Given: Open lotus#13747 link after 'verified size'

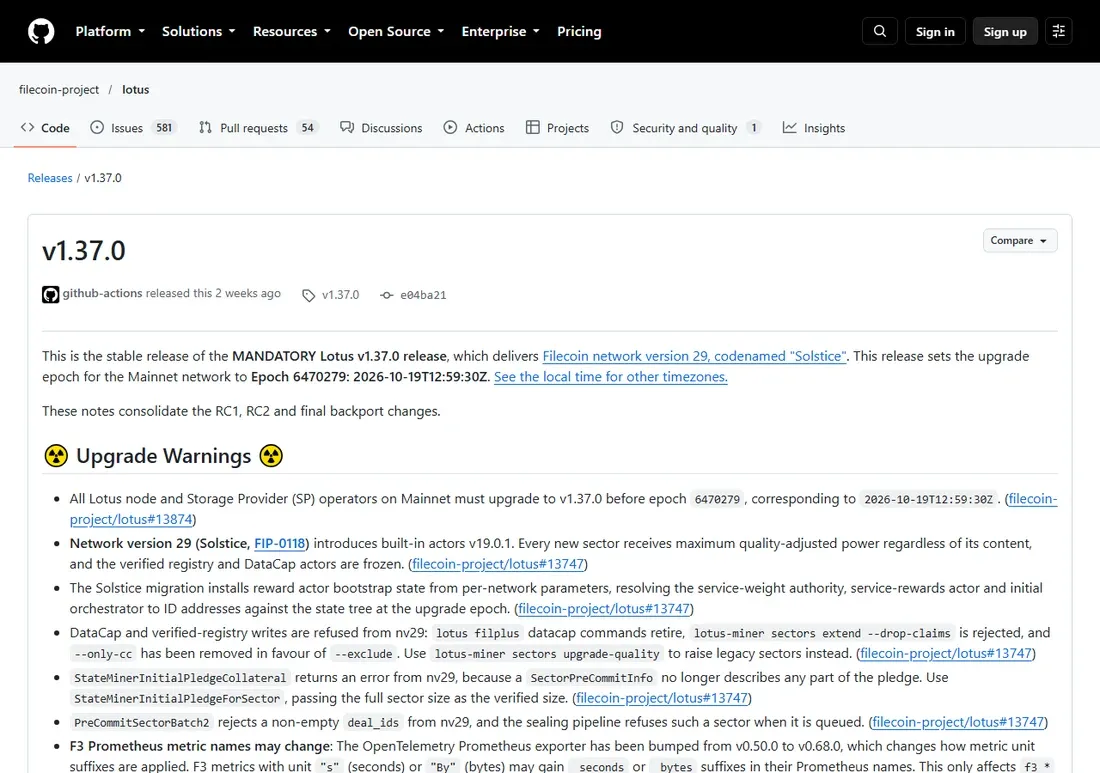Looking at the screenshot, I should [662, 698].
